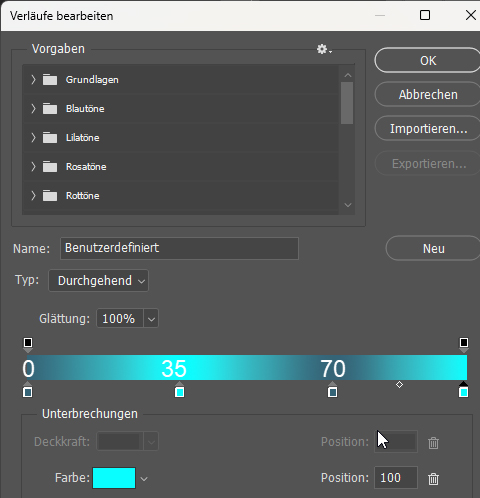Click the Name input field

click(179, 248)
